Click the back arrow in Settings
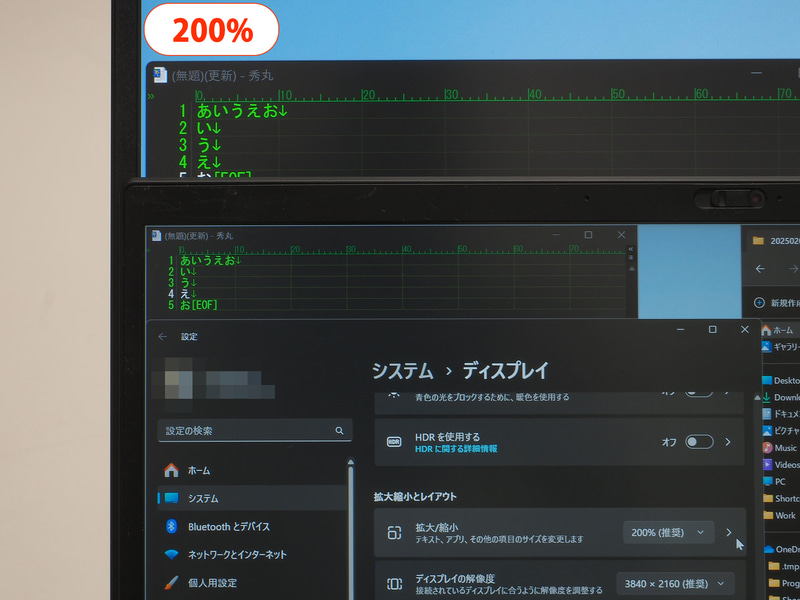This screenshot has height=600, width=800. tap(161, 336)
